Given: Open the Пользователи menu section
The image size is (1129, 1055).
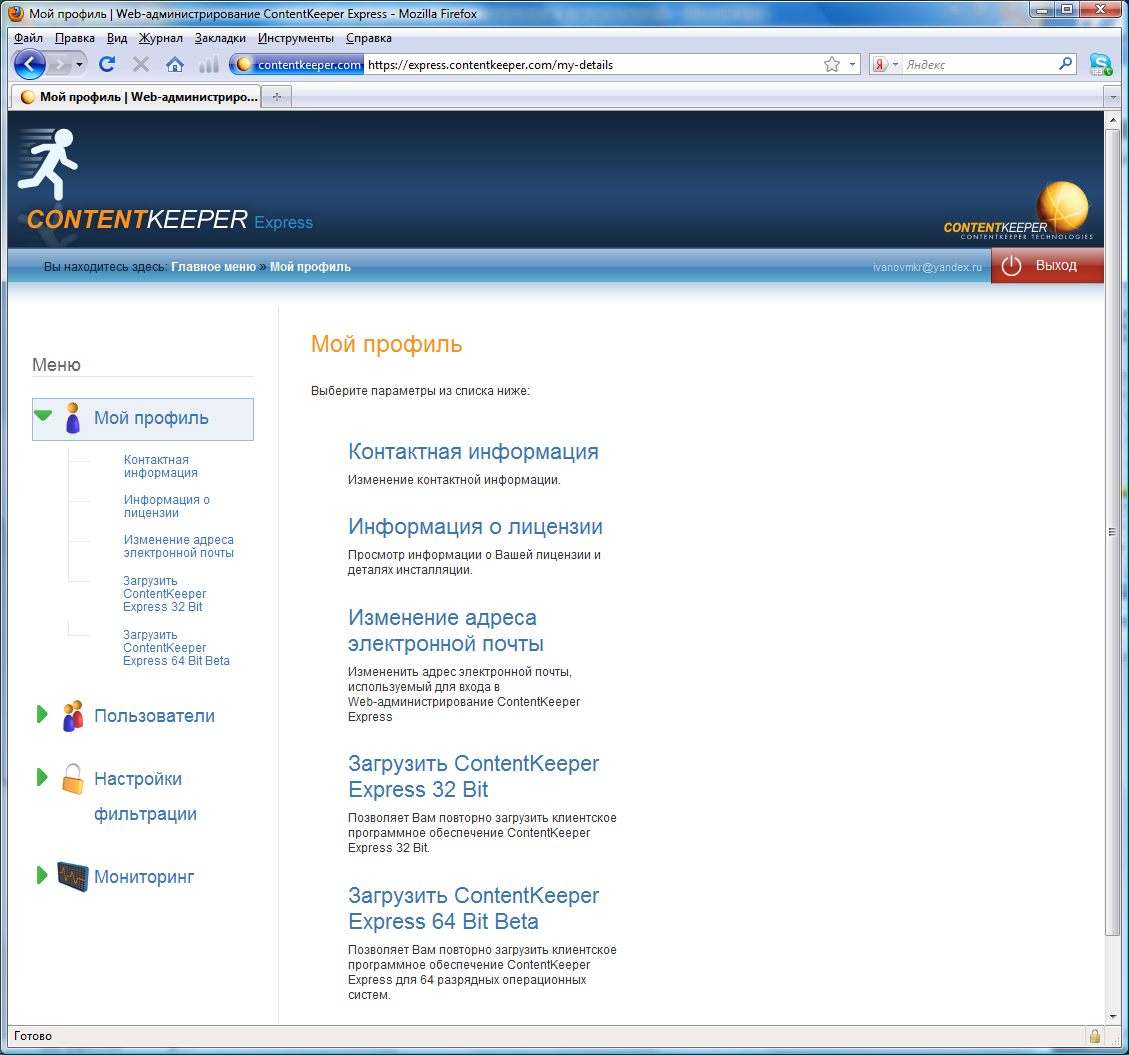Looking at the screenshot, I should pyautogui.click(x=155, y=716).
